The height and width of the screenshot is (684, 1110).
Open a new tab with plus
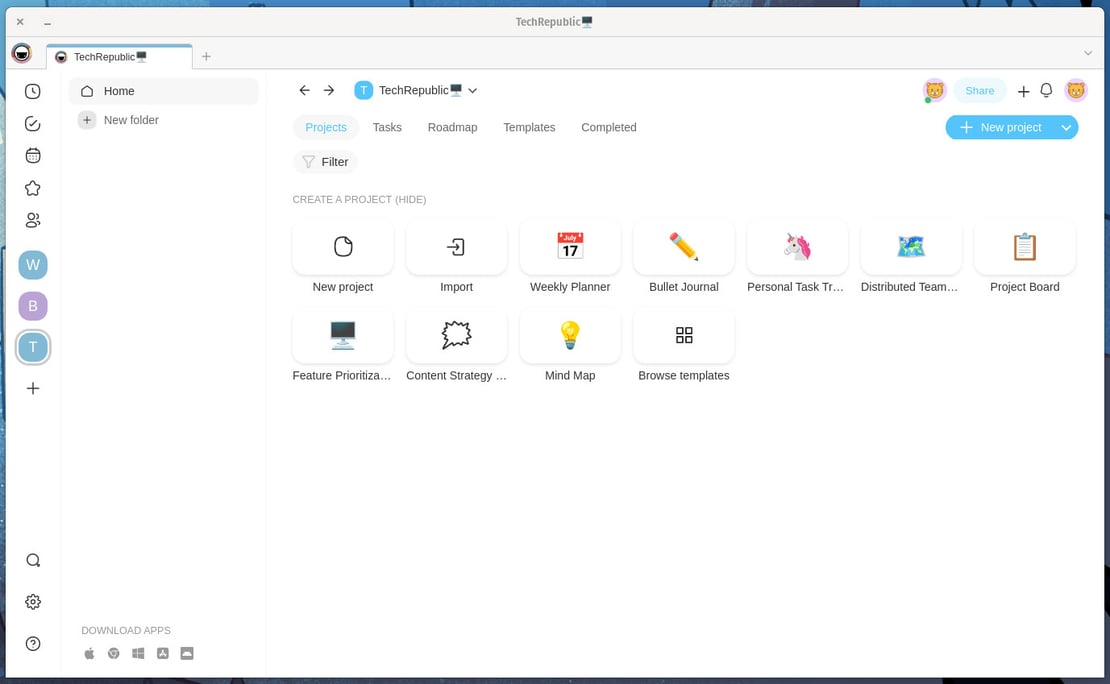pyautogui.click(x=206, y=56)
